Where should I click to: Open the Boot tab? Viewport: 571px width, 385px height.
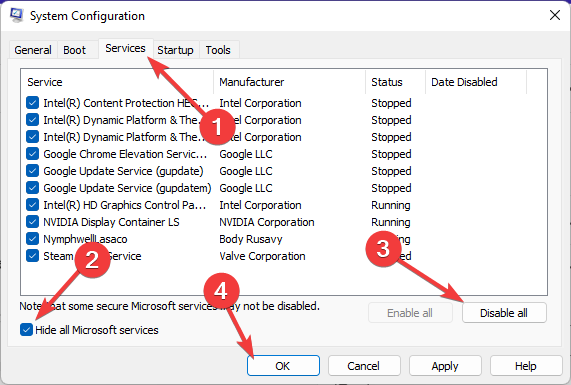tap(74, 50)
